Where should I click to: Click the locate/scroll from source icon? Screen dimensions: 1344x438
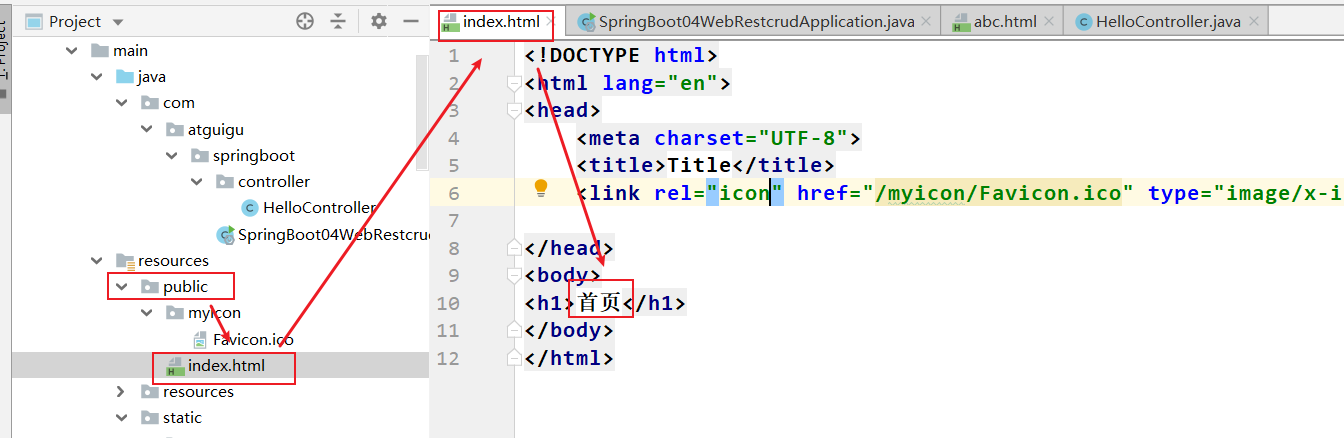[305, 20]
